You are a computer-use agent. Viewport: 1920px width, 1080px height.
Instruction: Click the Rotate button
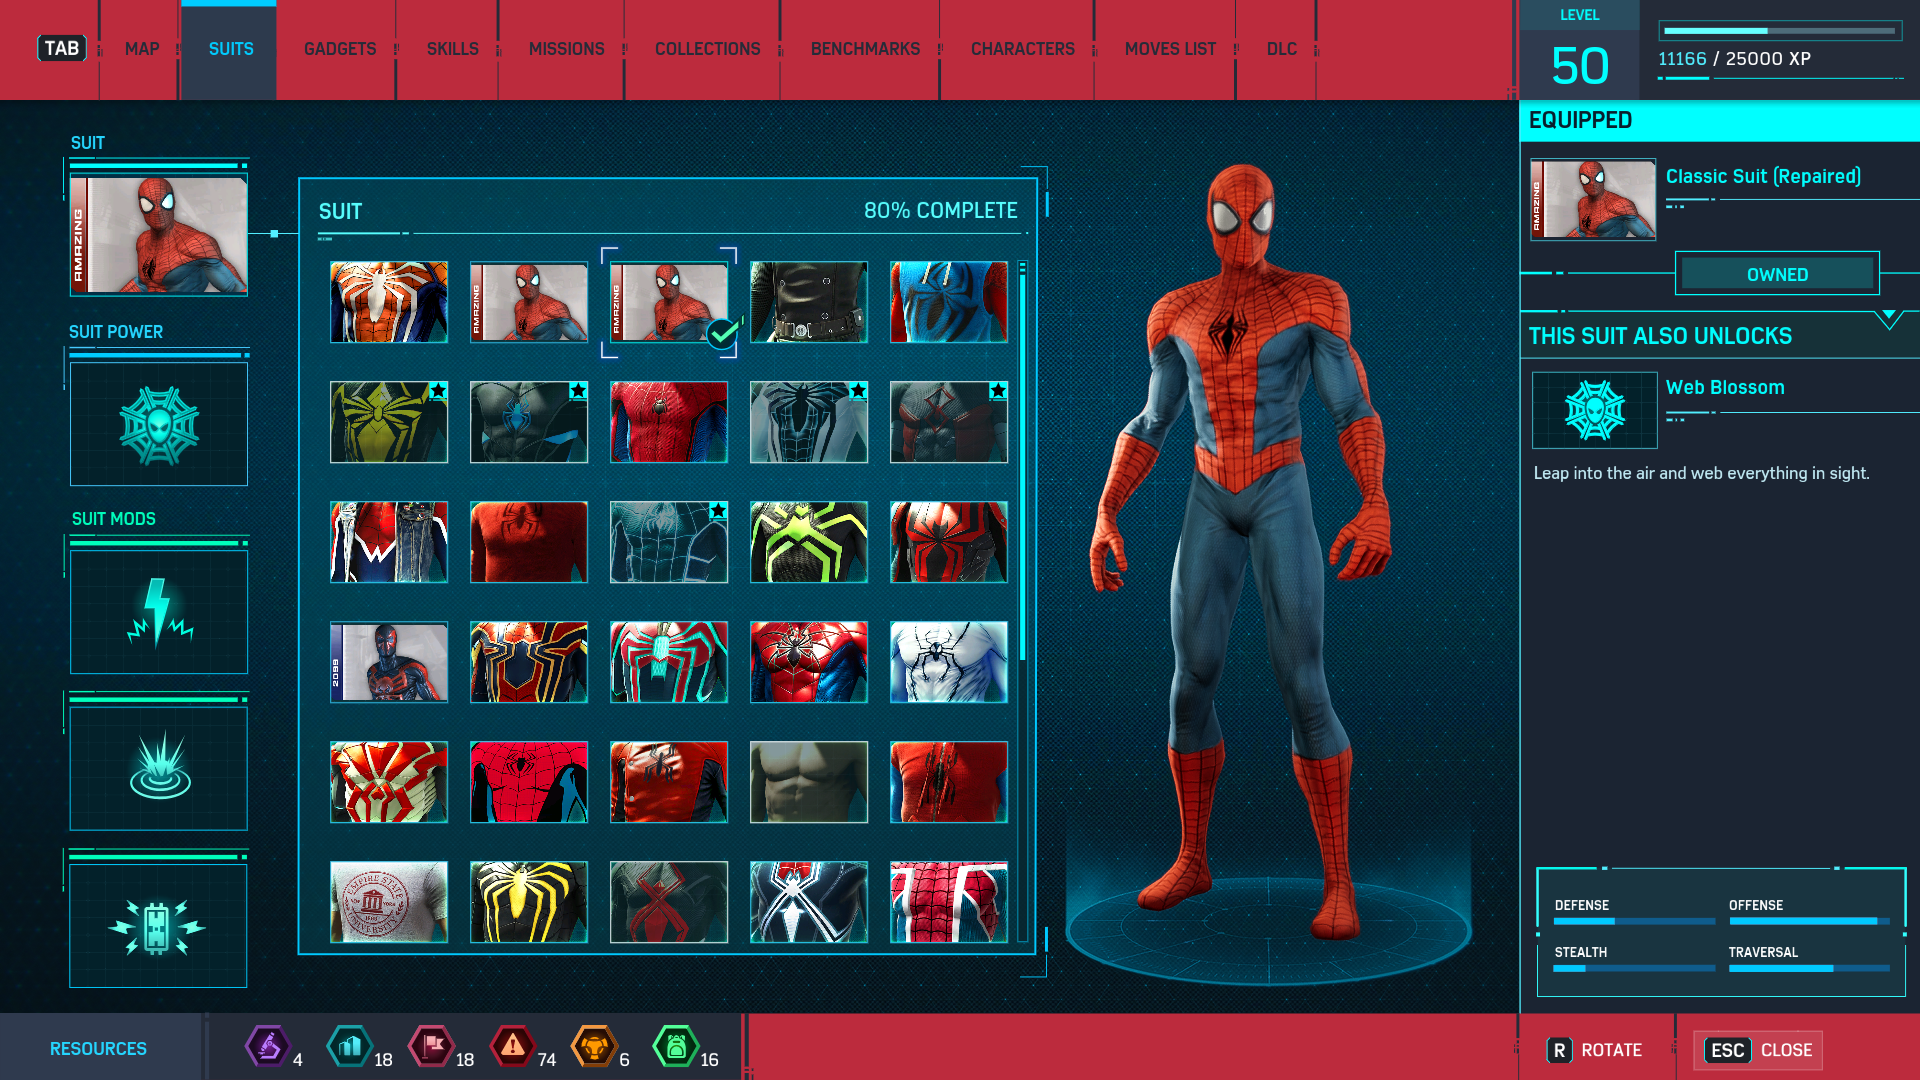point(1596,1050)
